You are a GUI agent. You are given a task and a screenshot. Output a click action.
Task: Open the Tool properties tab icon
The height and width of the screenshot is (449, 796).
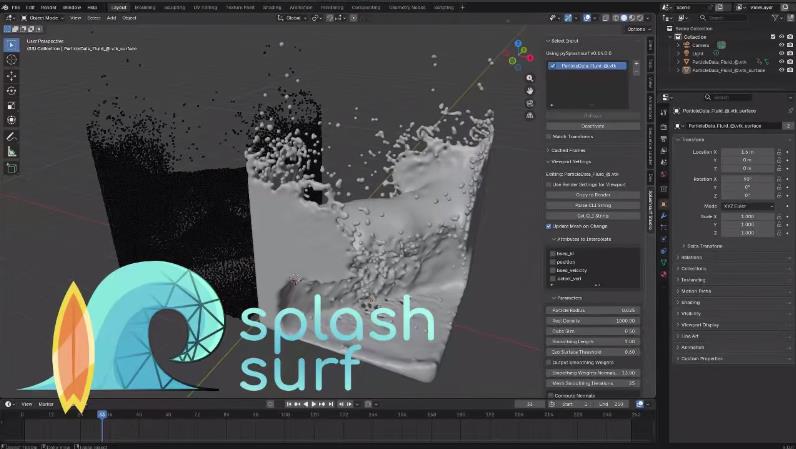pos(664,112)
